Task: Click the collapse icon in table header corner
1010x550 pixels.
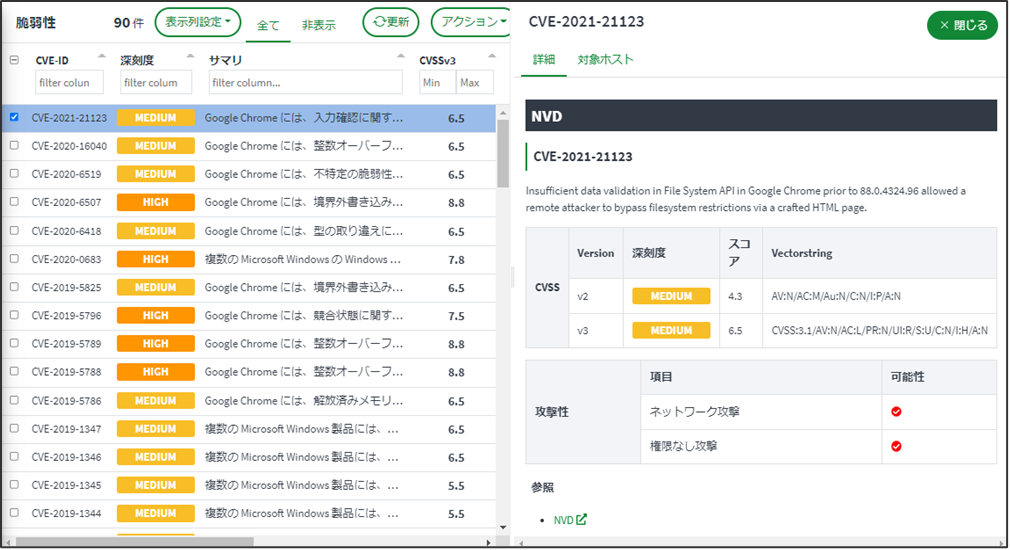Action: [x=14, y=60]
